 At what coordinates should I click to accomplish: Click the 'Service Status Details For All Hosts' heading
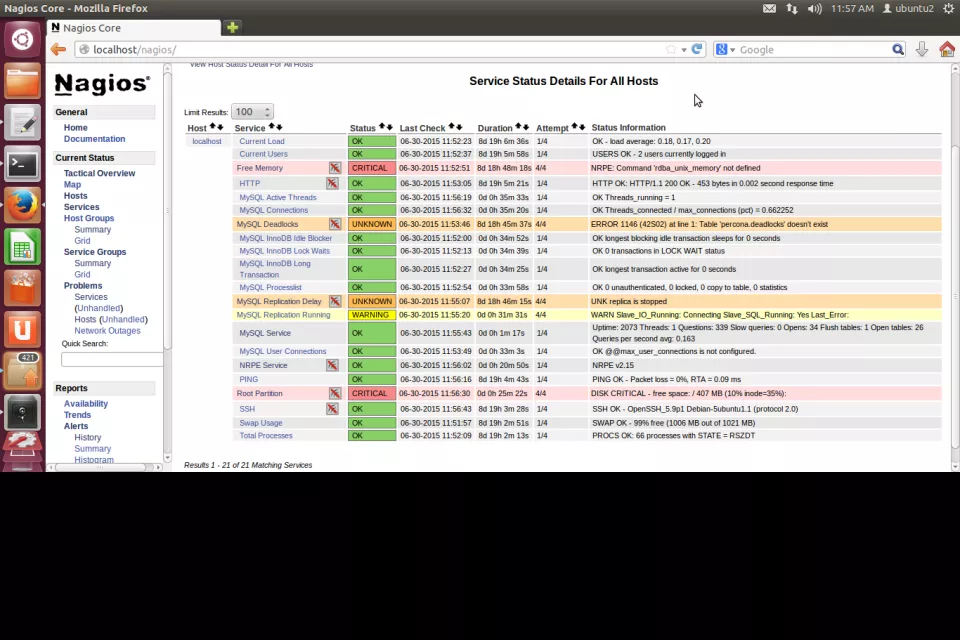563,81
